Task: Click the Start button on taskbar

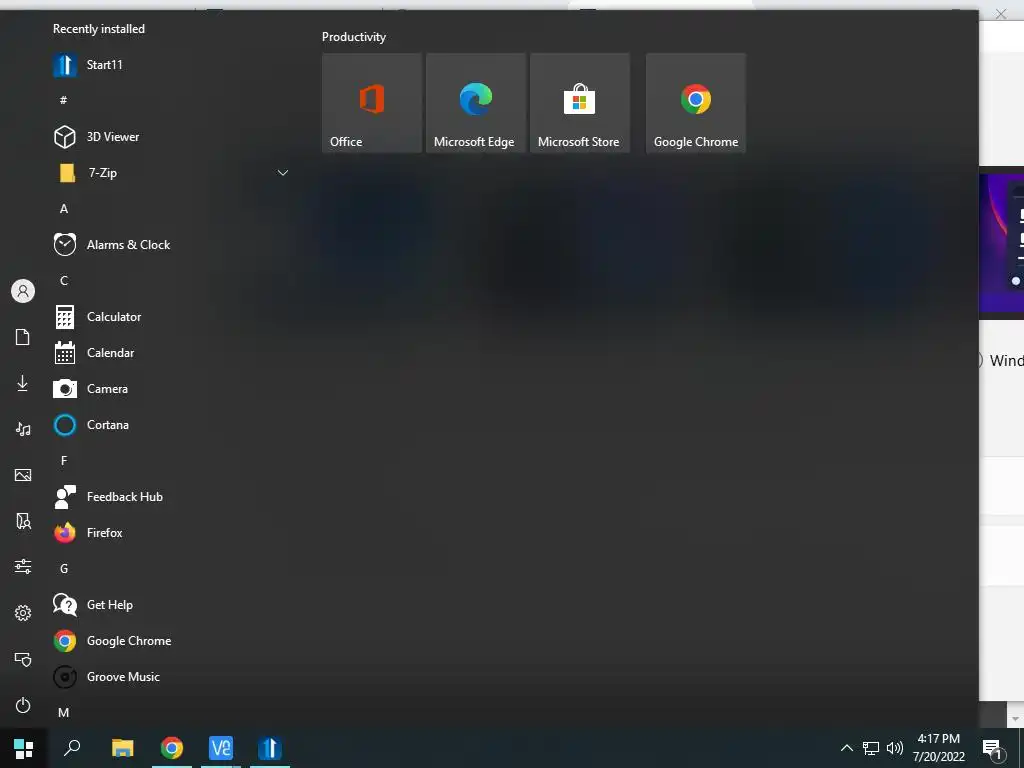Action: [x=24, y=748]
